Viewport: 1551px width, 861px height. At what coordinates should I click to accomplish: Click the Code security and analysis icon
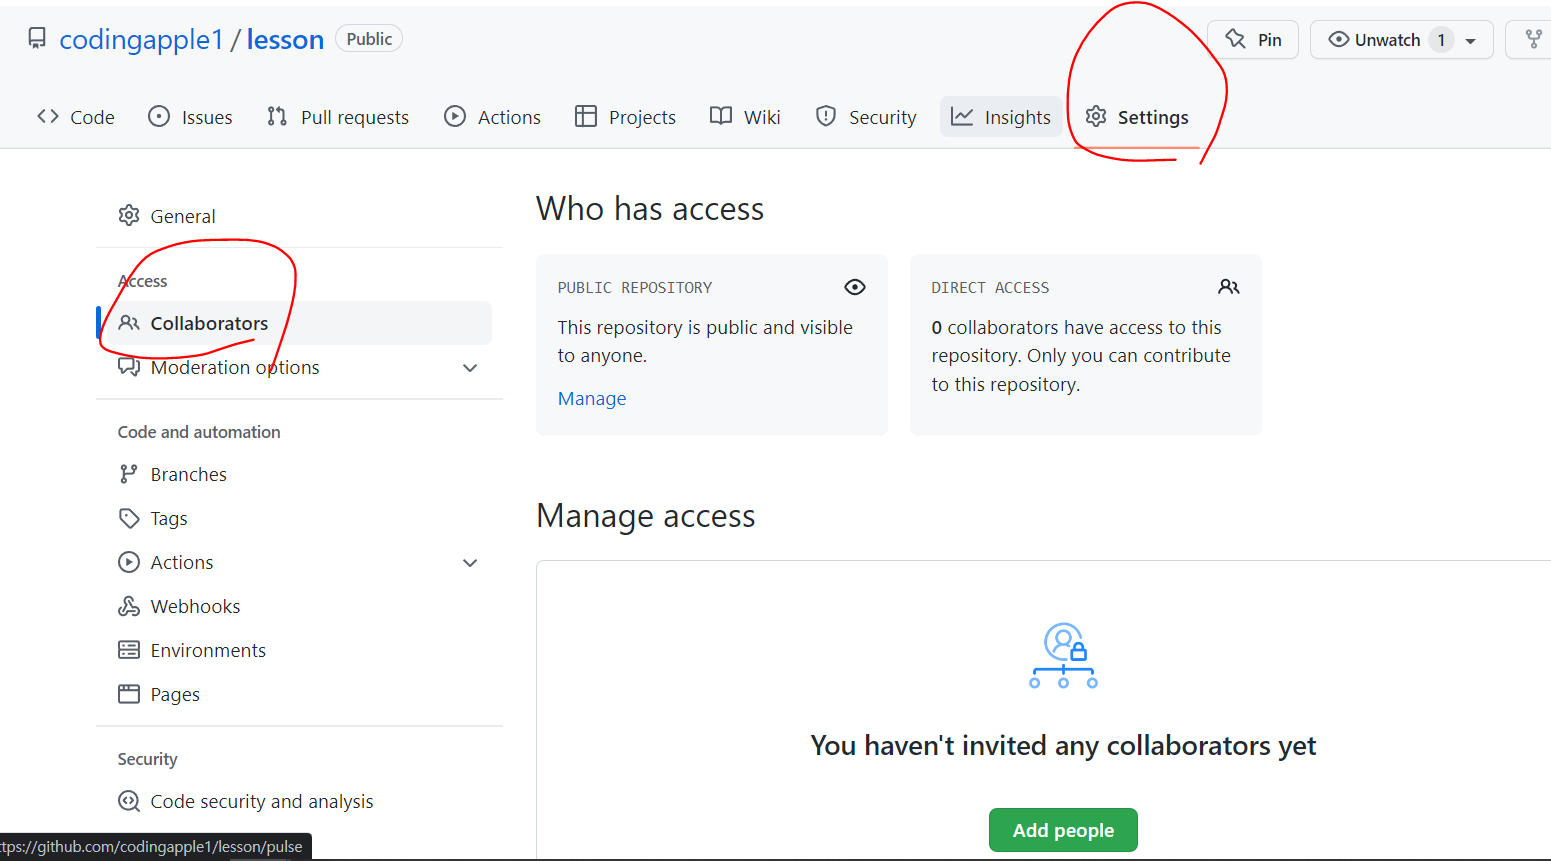129,801
